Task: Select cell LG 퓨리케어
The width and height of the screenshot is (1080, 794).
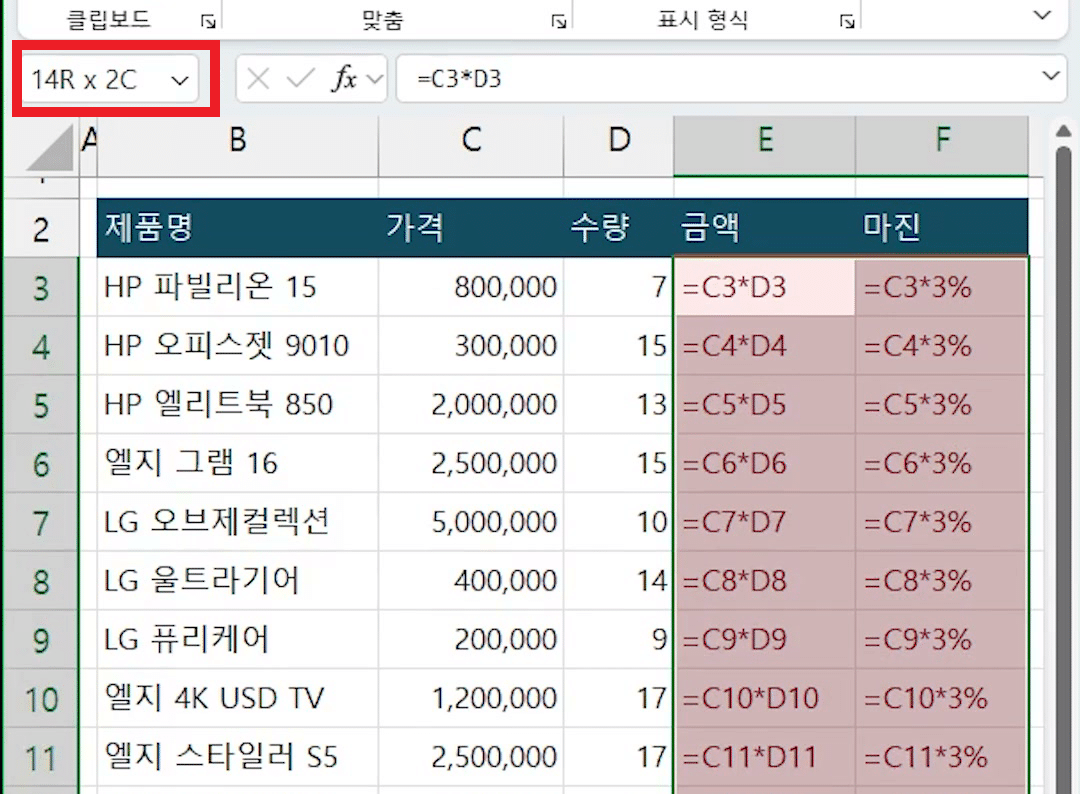Action: [x=238, y=640]
